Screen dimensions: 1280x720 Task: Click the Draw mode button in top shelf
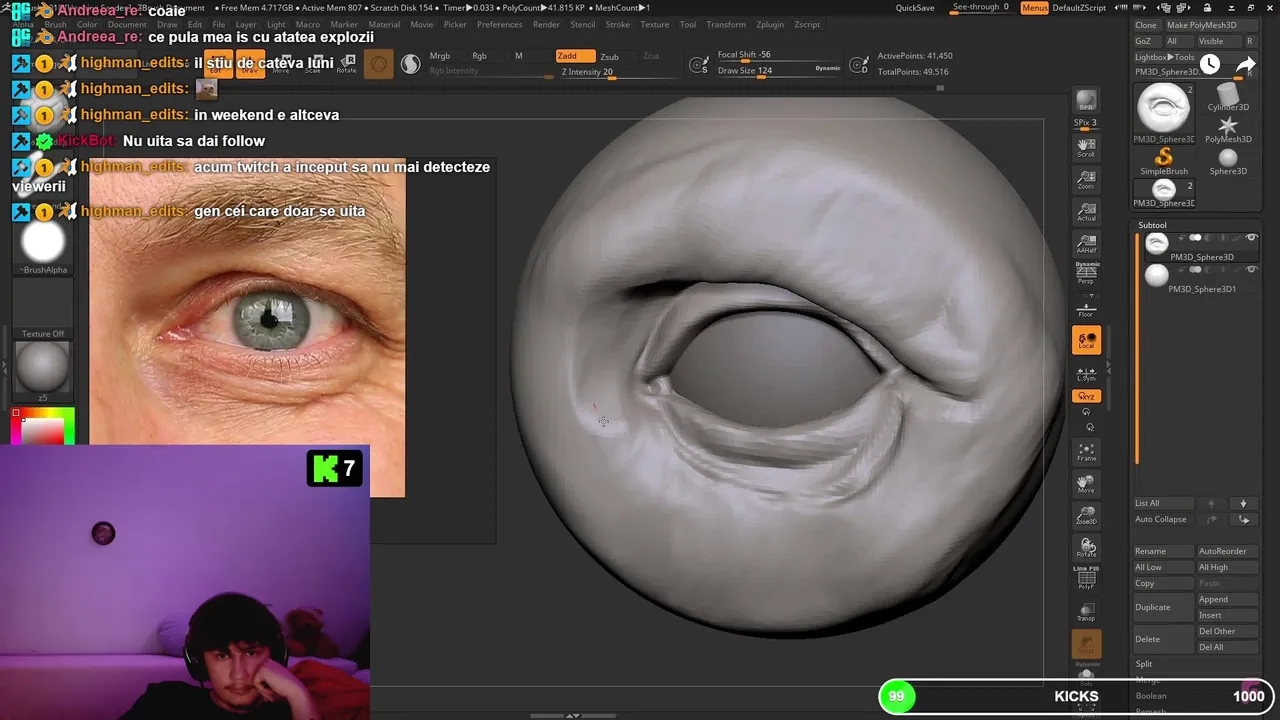coord(250,64)
